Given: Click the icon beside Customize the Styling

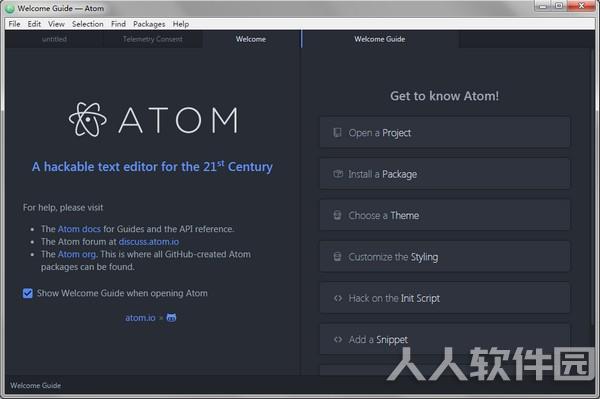Looking at the screenshot, I should point(337,257).
